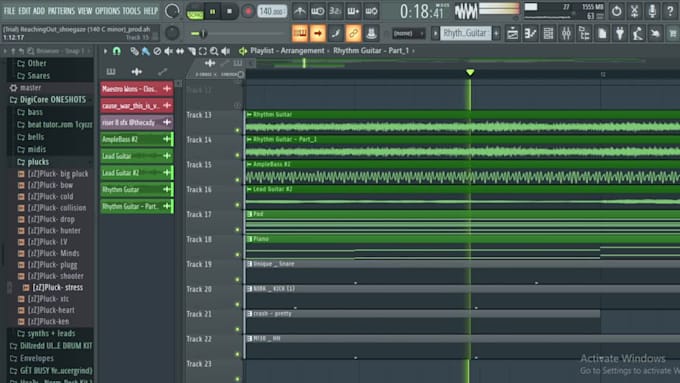The width and height of the screenshot is (680, 383).
Task: Select the Delete tool in playlist toolbar
Action: coord(157,51)
